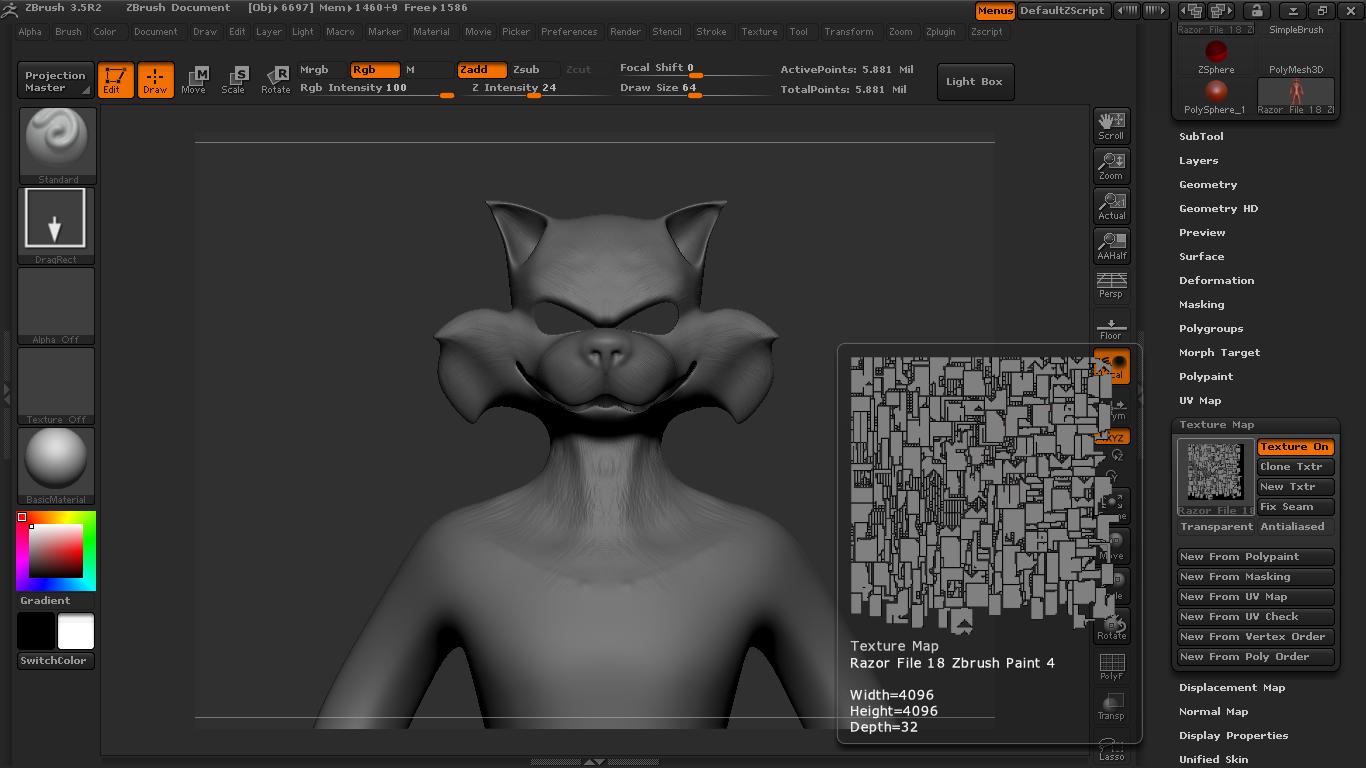Screen dimensions: 1366x768
Task: Click the right shelf Rotate button
Action: (x=1112, y=626)
